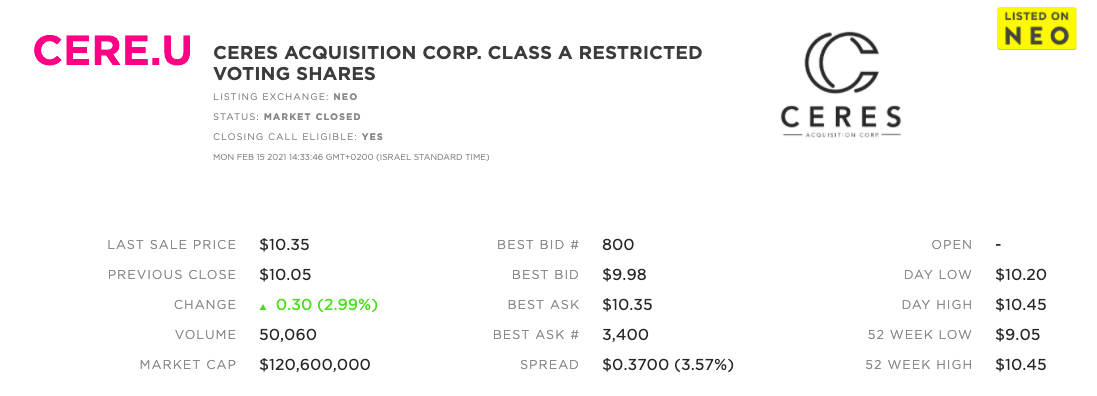Click the best ask number 3,400
The image size is (1097, 396).
(625, 335)
